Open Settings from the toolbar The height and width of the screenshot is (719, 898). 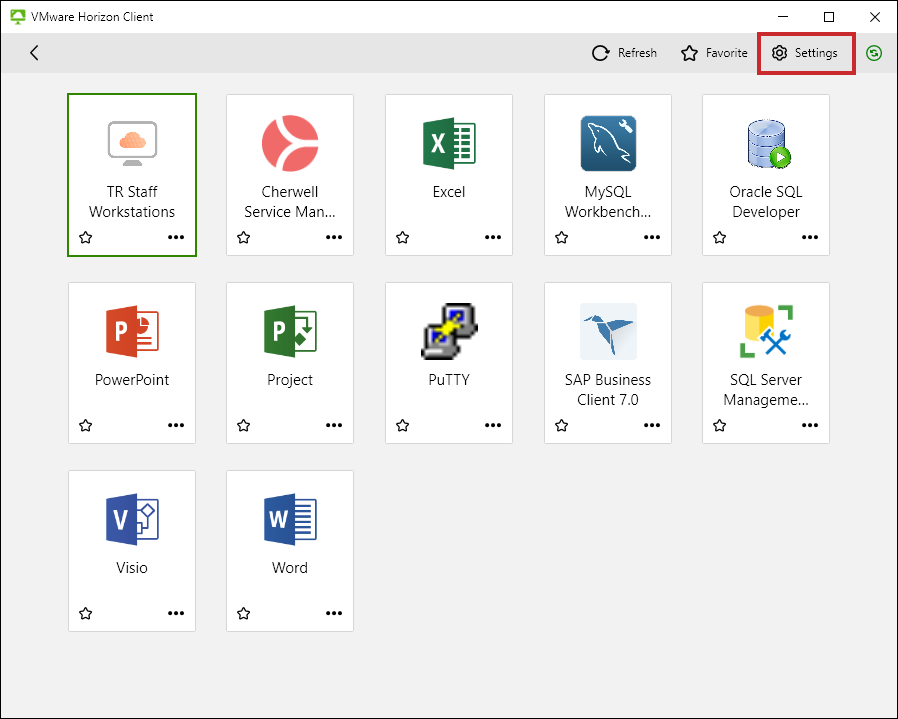click(805, 53)
